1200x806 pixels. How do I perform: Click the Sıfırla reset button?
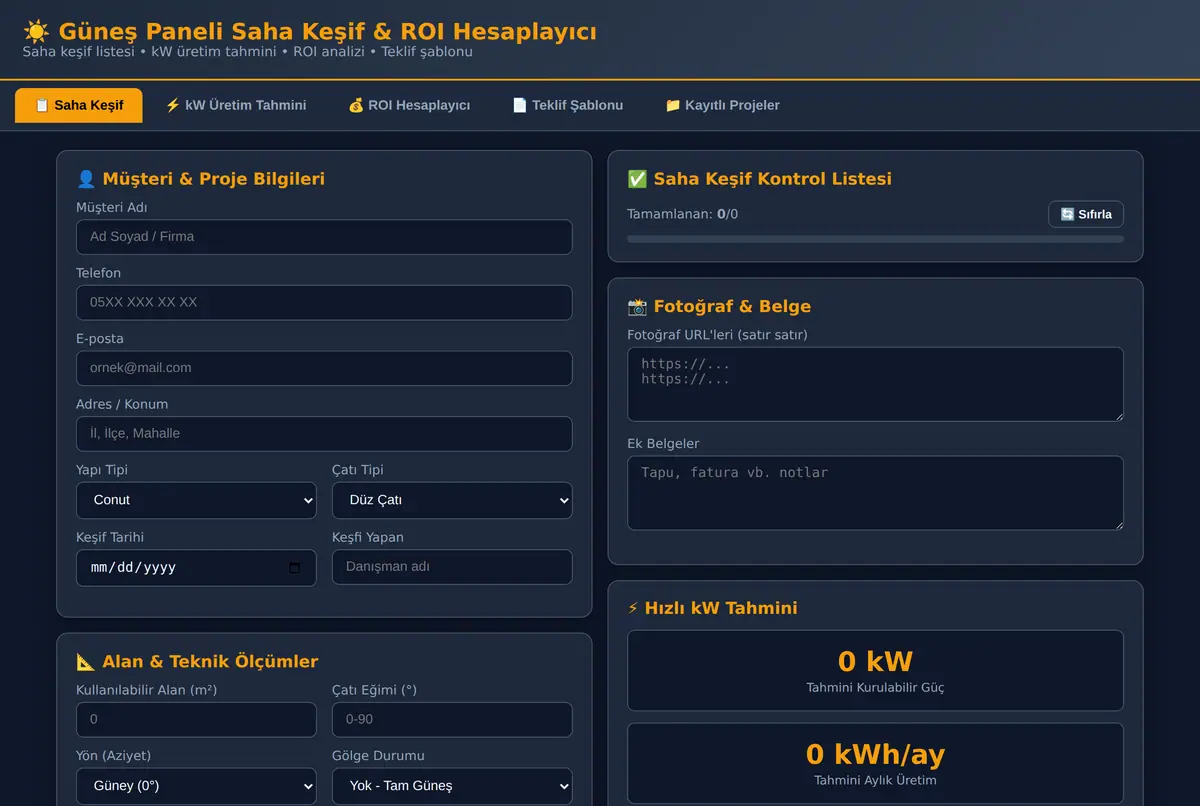(1086, 214)
